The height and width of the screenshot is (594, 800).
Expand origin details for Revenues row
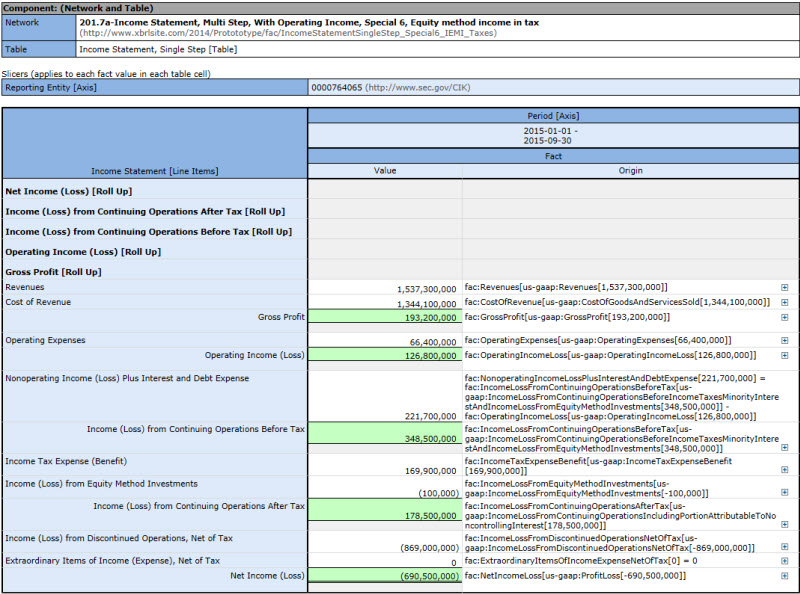[x=785, y=288]
